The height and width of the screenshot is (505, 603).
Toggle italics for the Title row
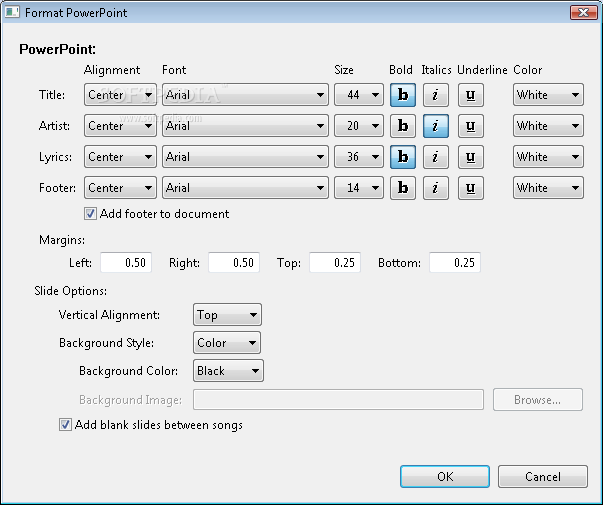click(x=436, y=95)
